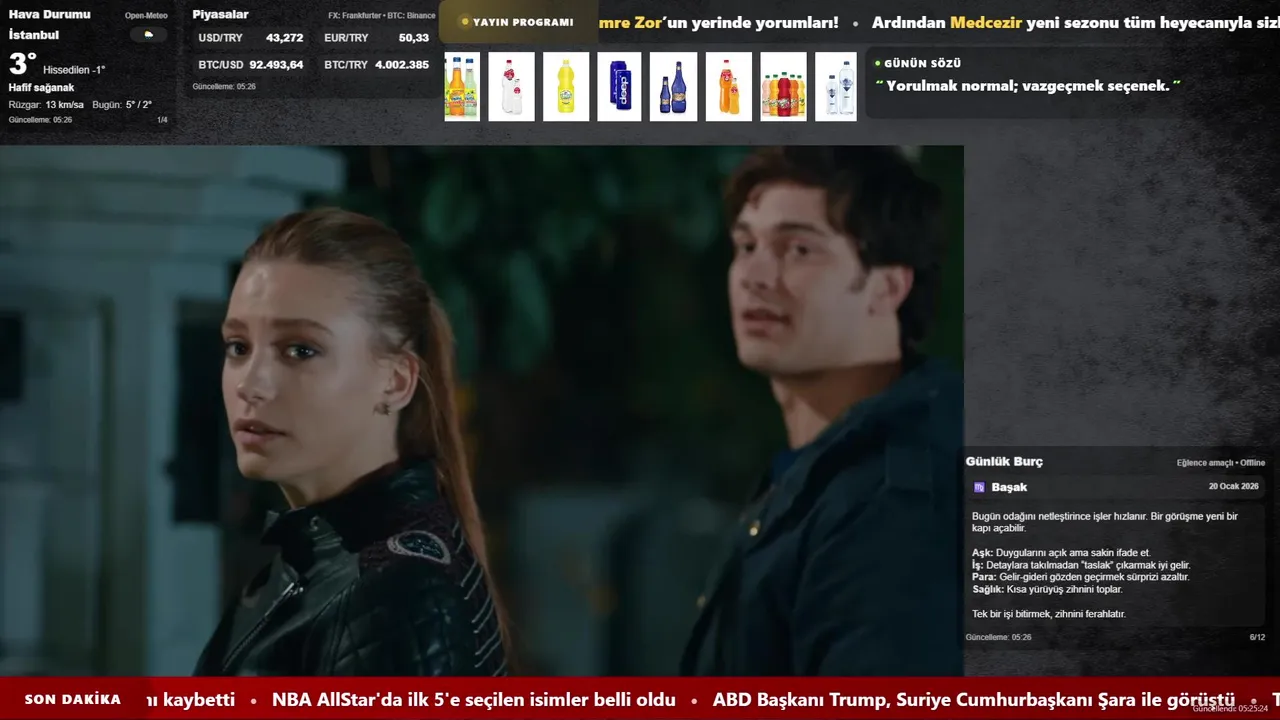Click the weather cloud-sun icon
The height and width of the screenshot is (720, 1280).
click(x=149, y=34)
